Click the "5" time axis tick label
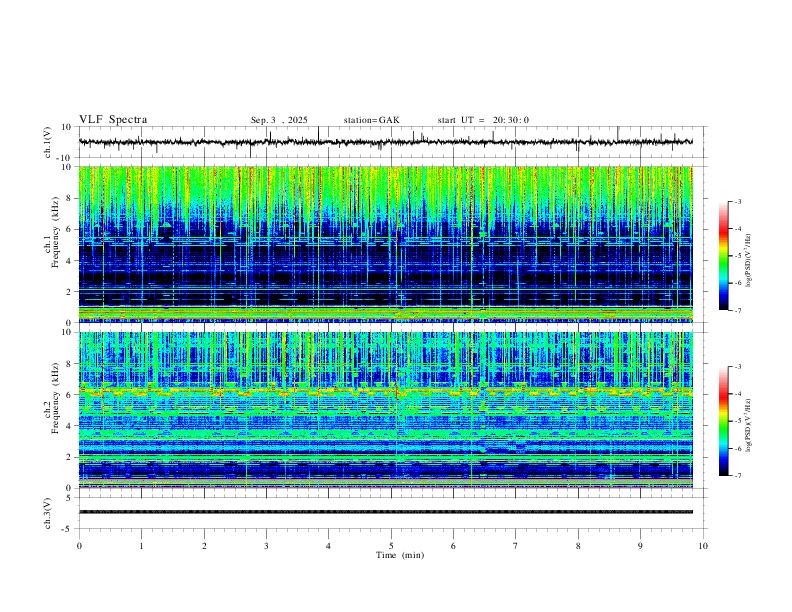This screenshot has width=792, height=612. point(391,546)
